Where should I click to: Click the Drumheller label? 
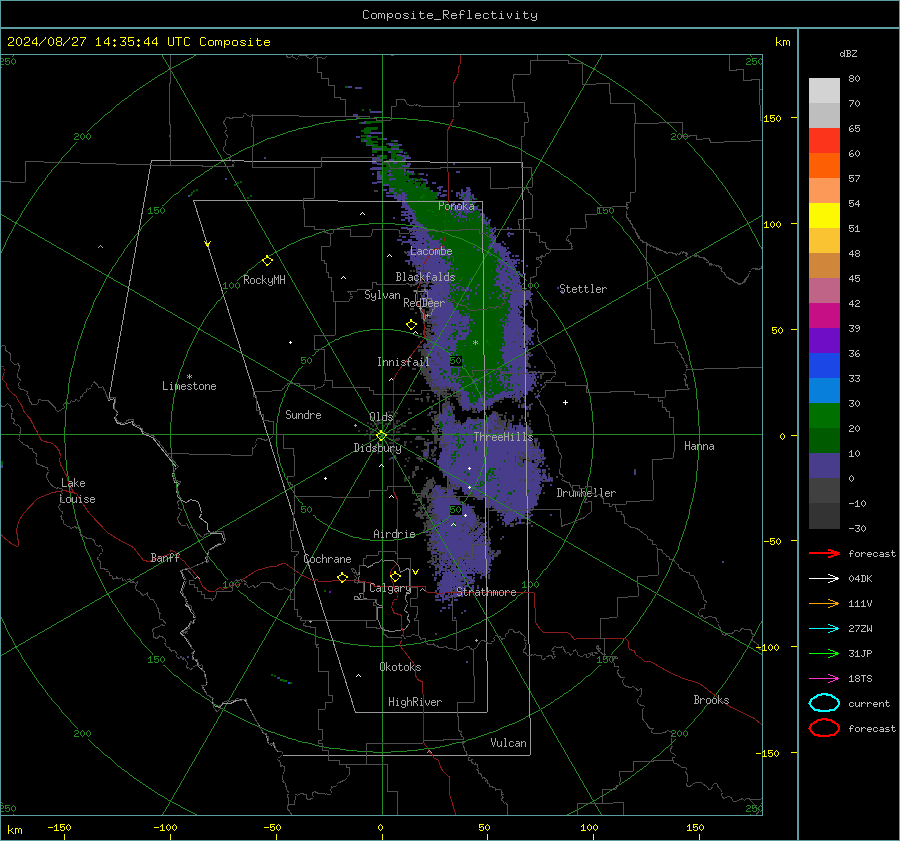pos(586,493)
